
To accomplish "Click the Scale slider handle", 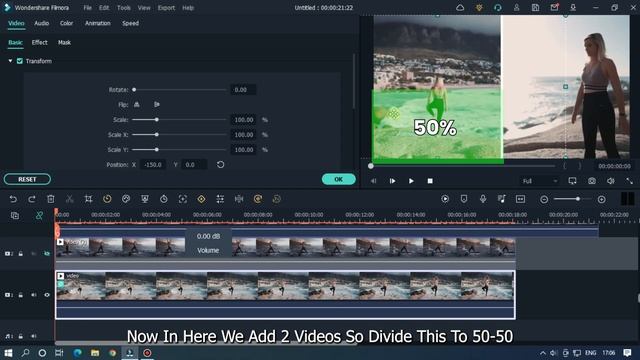I will click(157, 120).
